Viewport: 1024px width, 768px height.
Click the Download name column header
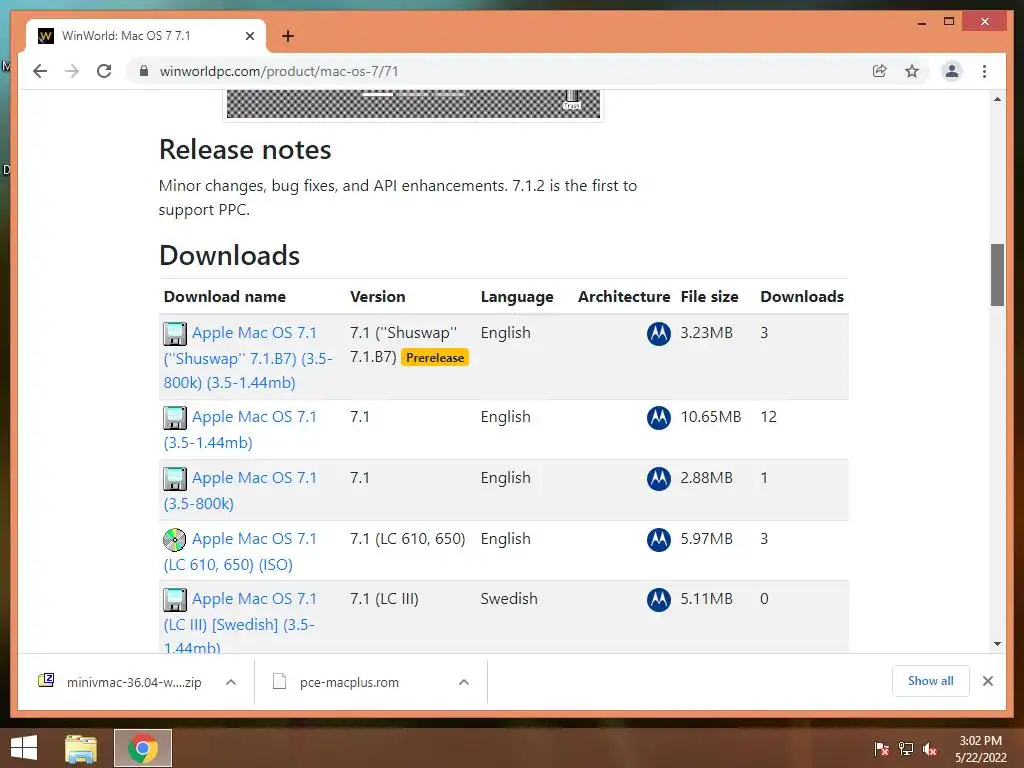225,296
